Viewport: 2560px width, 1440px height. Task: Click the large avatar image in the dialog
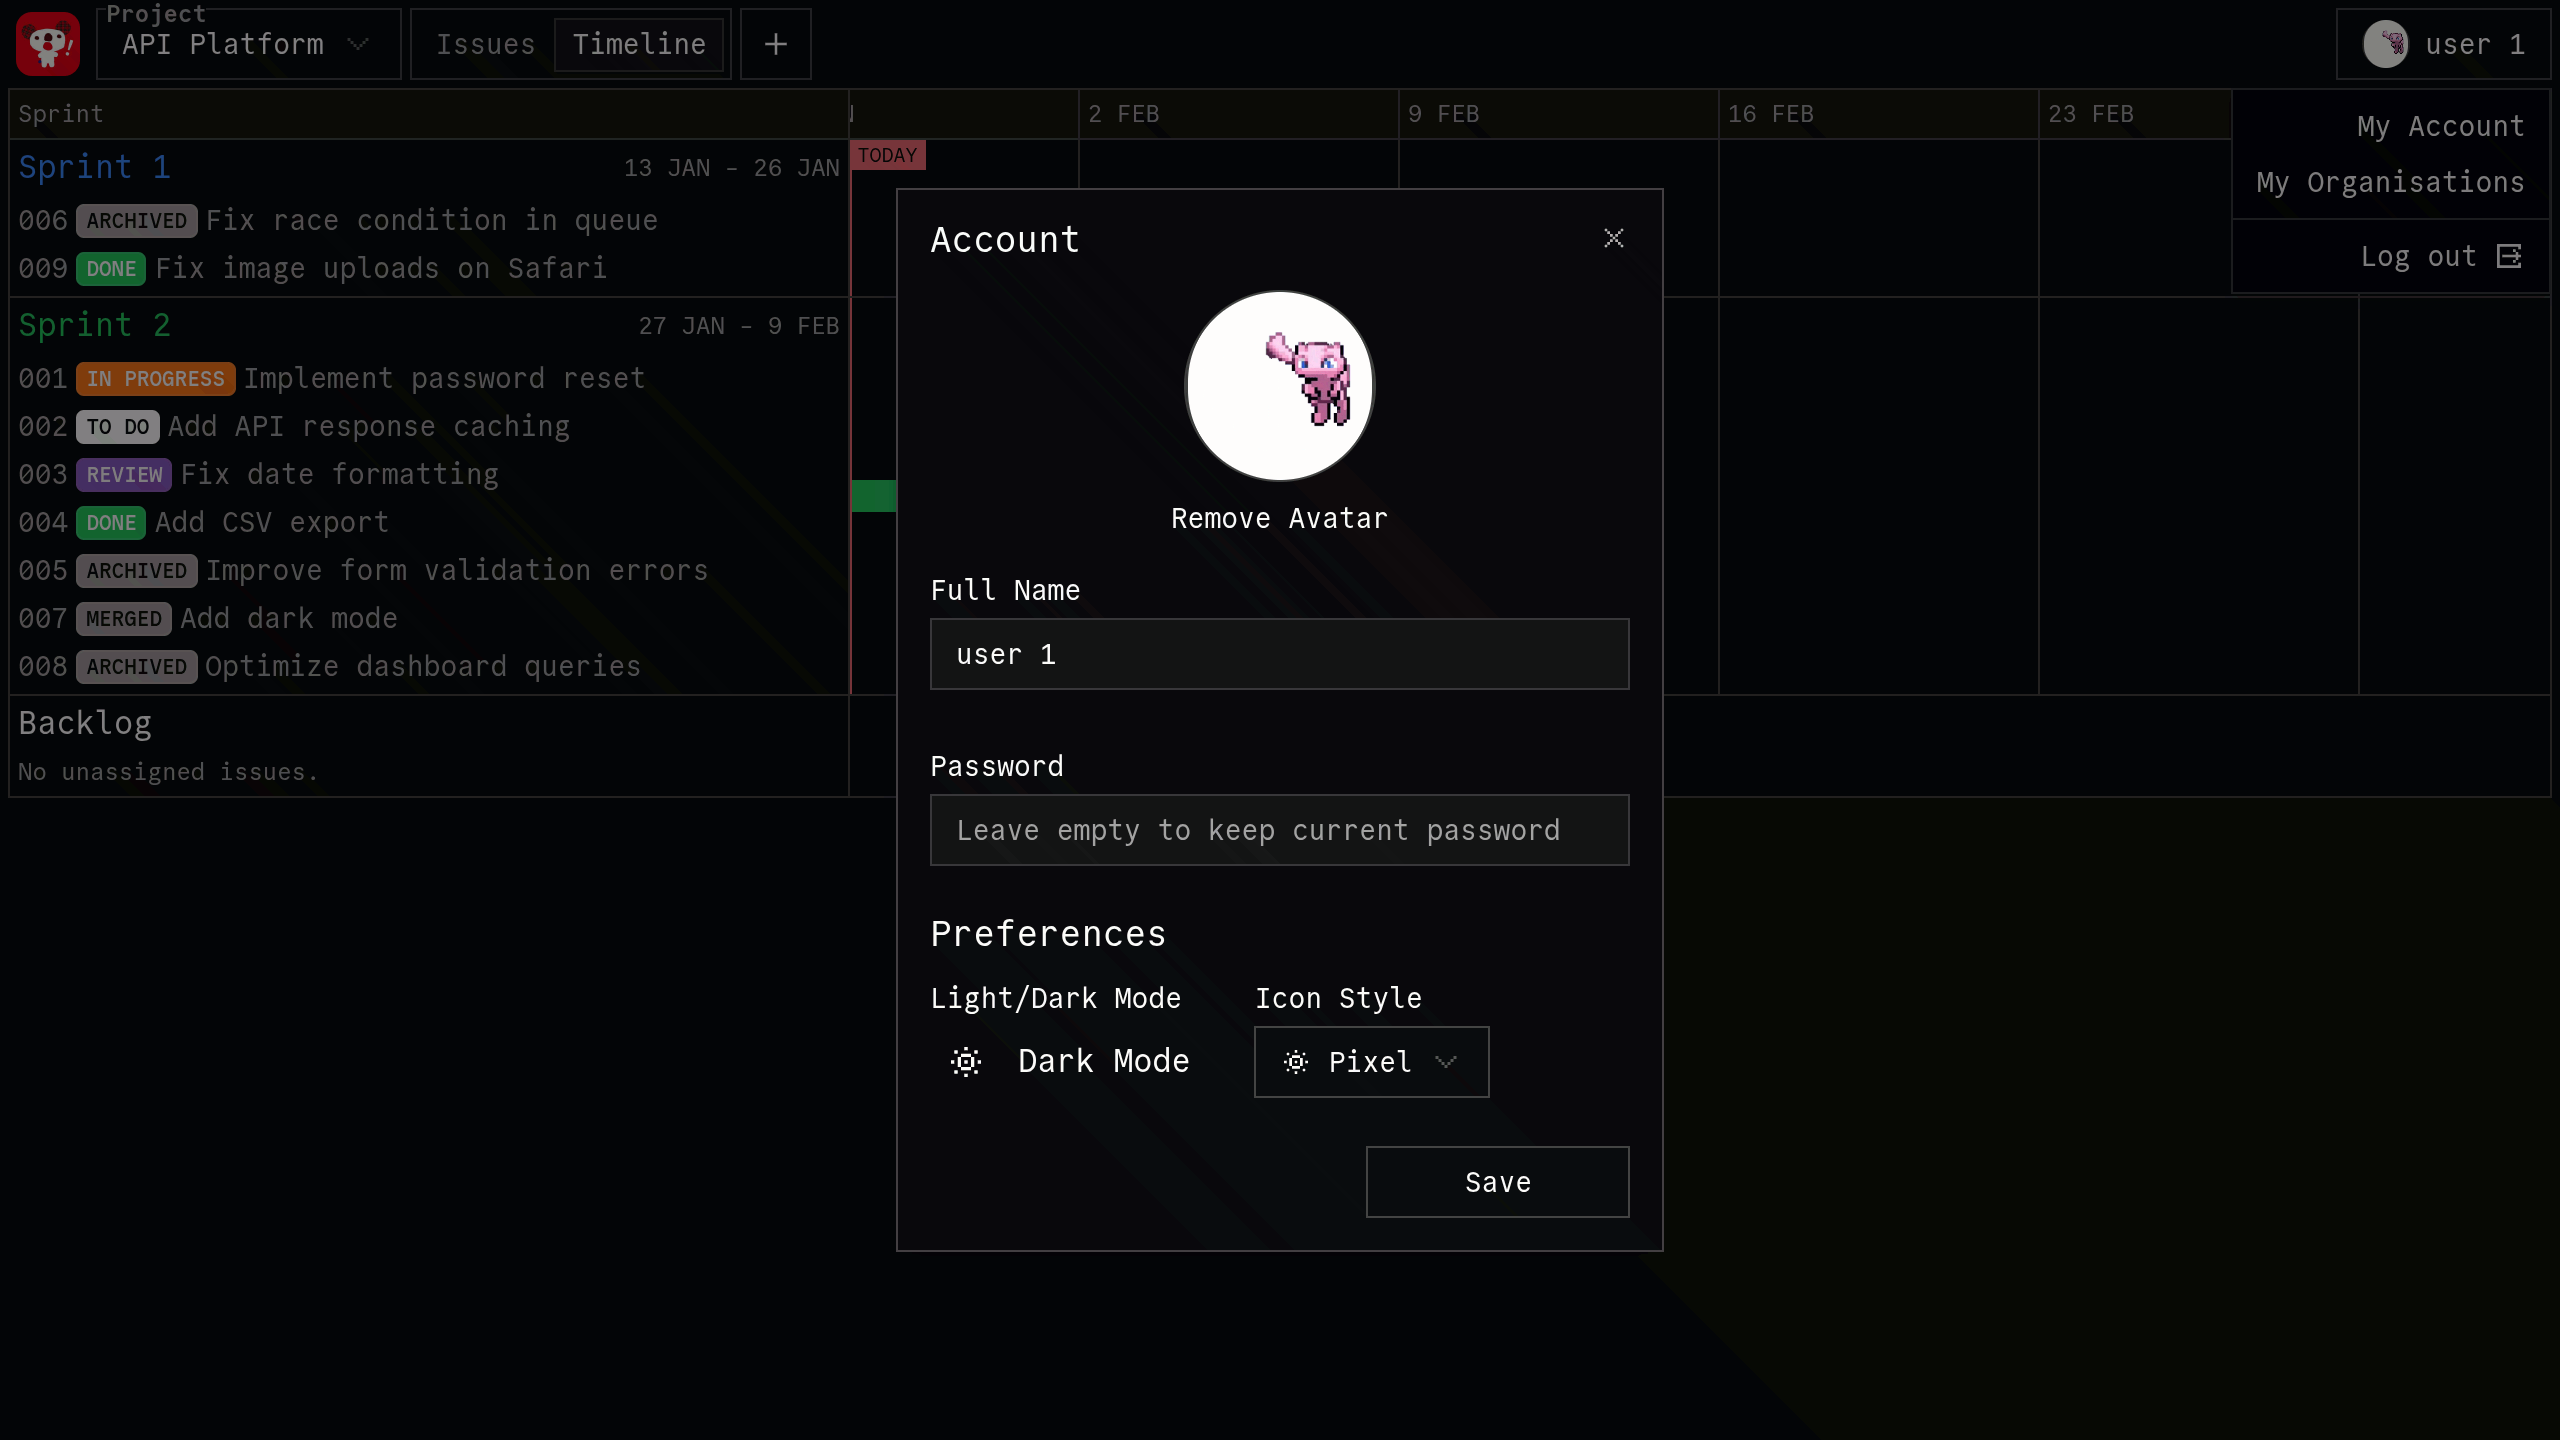1279,386
